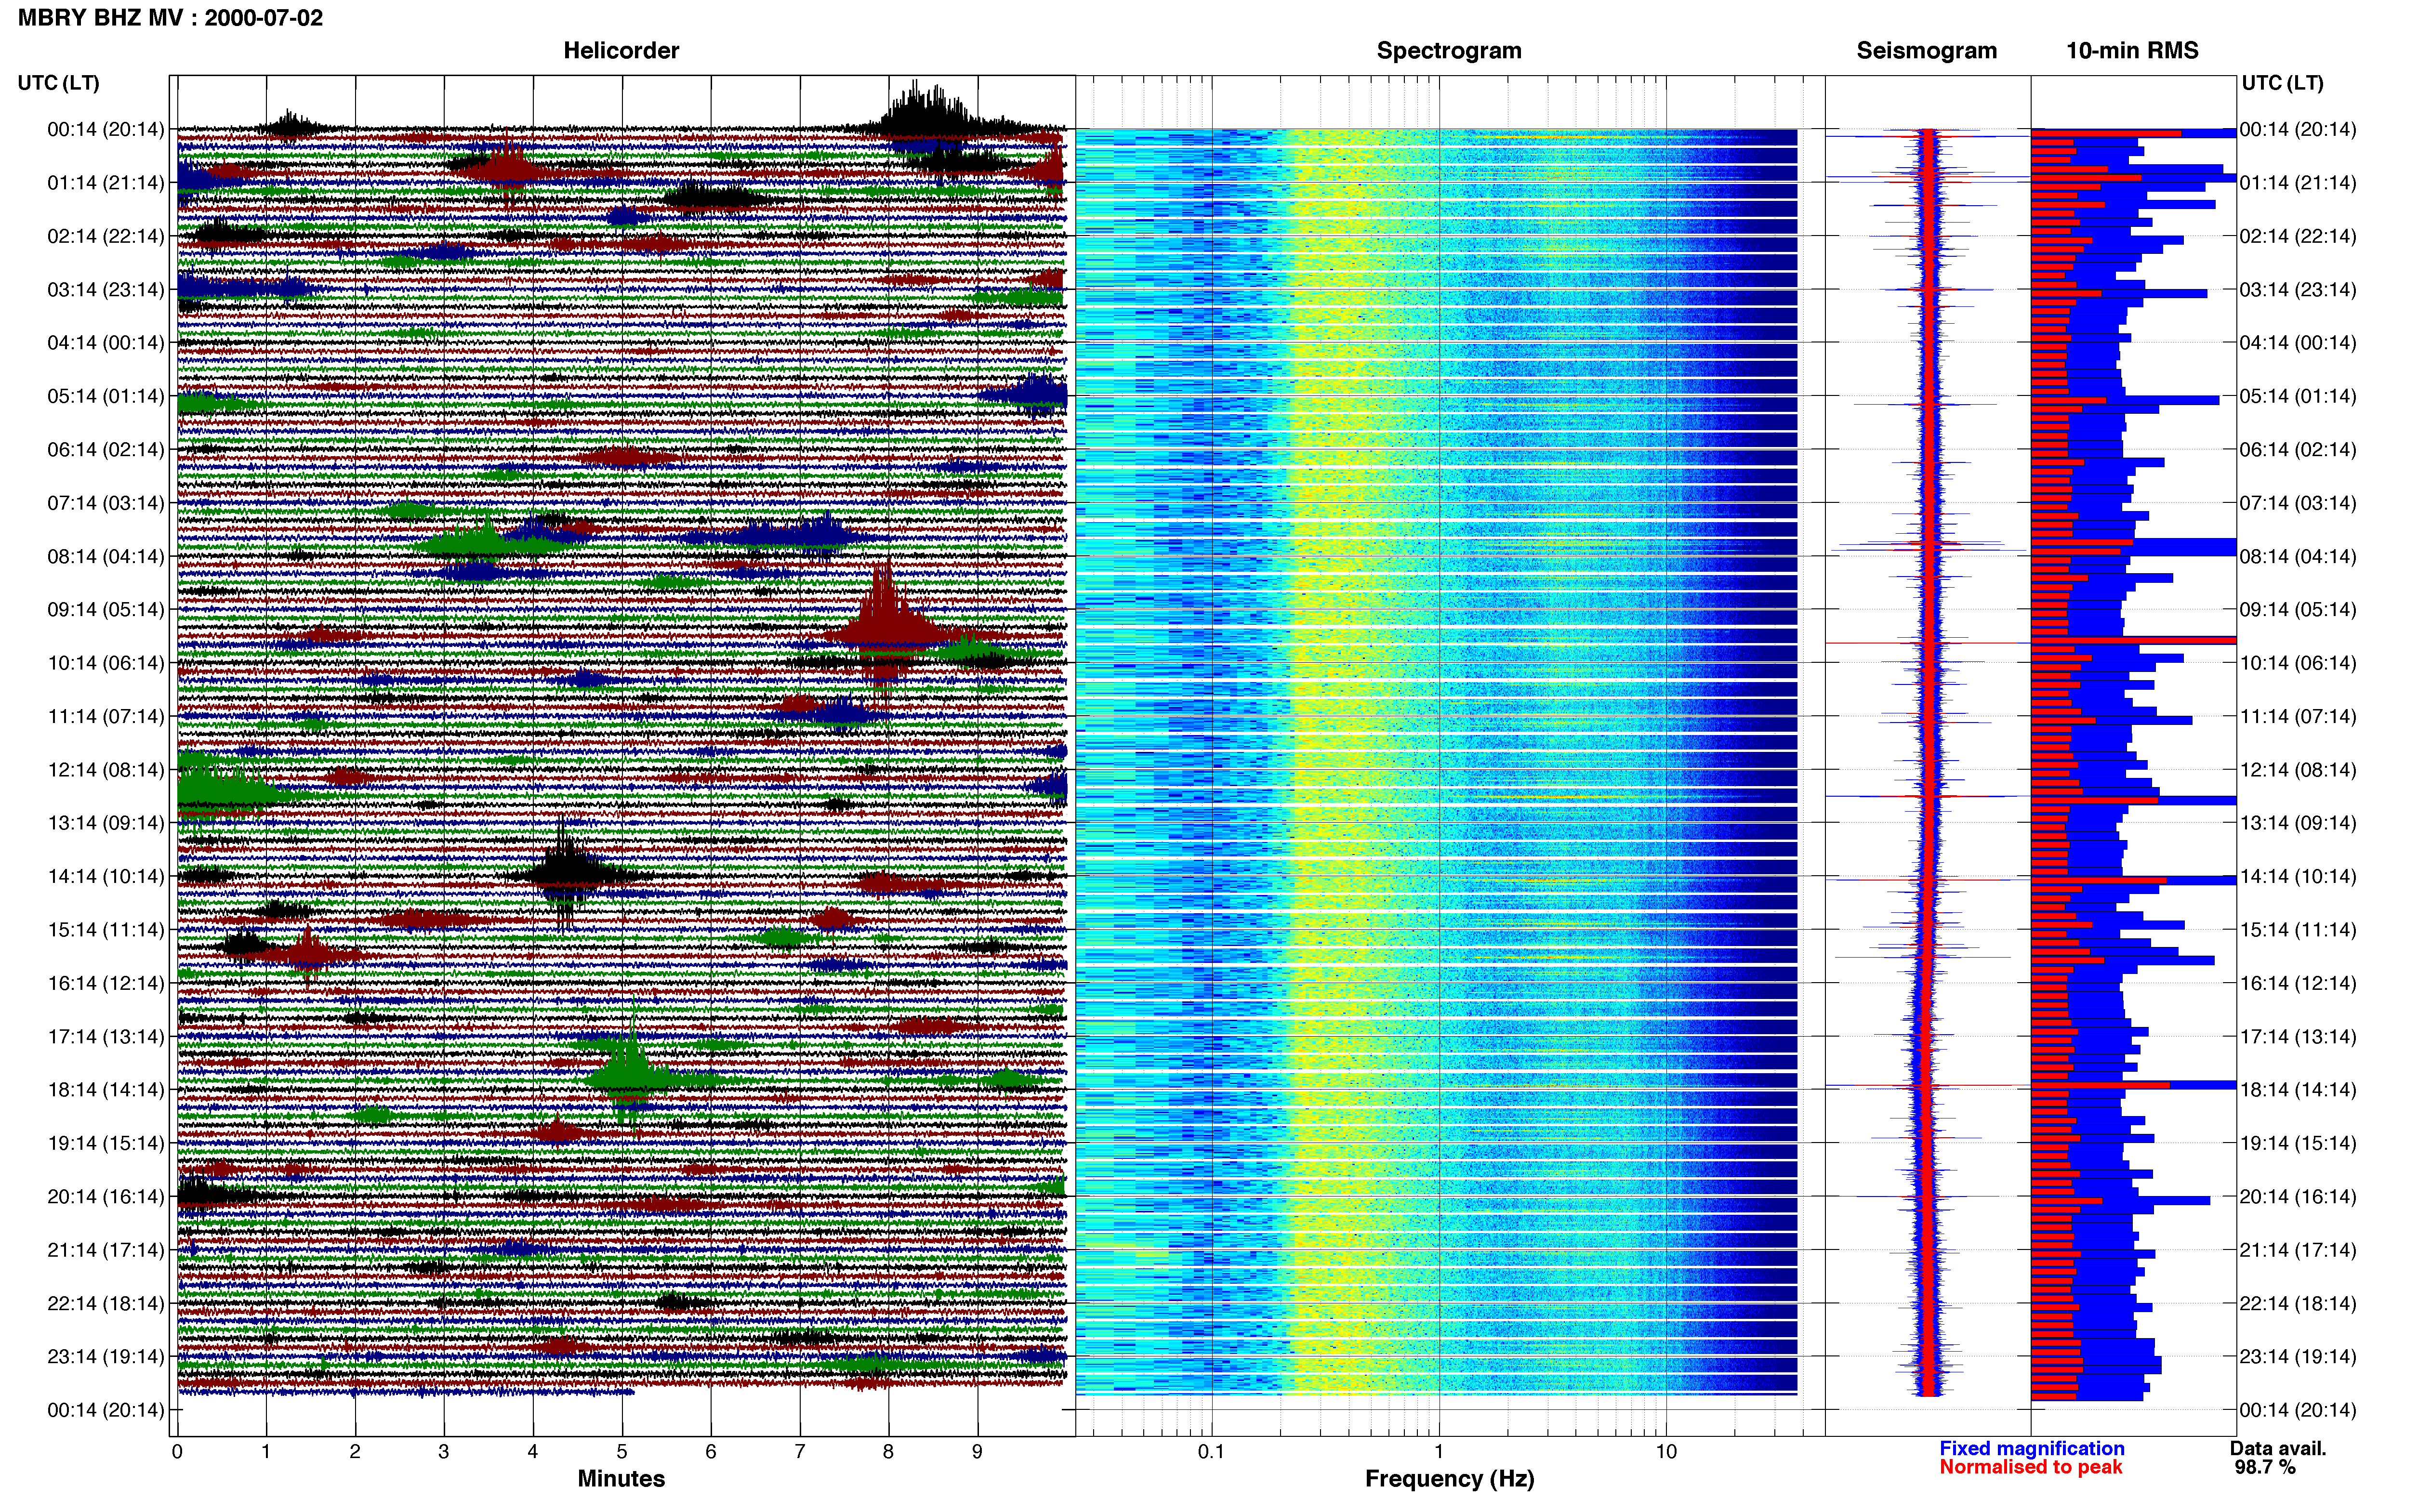Click the "Data avail." label
This screenshot has width=2418, height=1512.
coord(2278,1448)
